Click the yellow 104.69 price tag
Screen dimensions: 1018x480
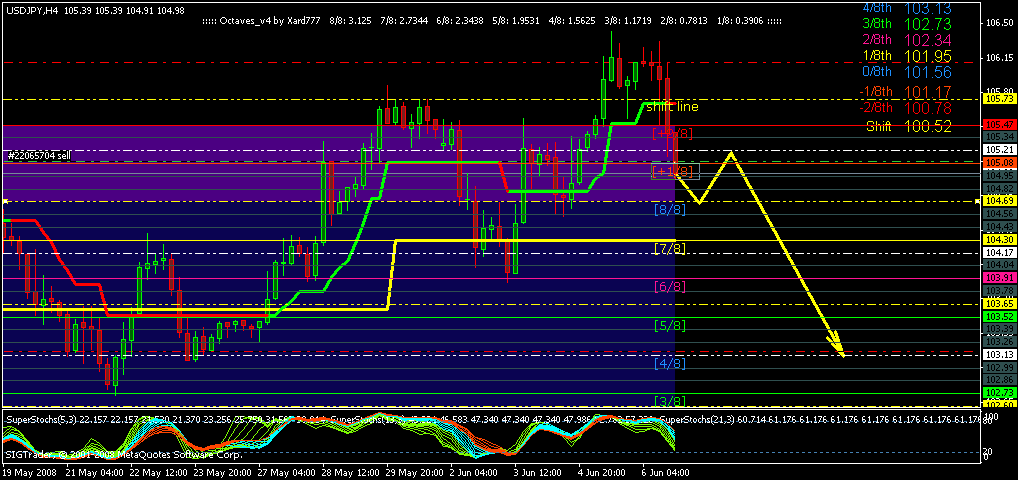[999, 201]
